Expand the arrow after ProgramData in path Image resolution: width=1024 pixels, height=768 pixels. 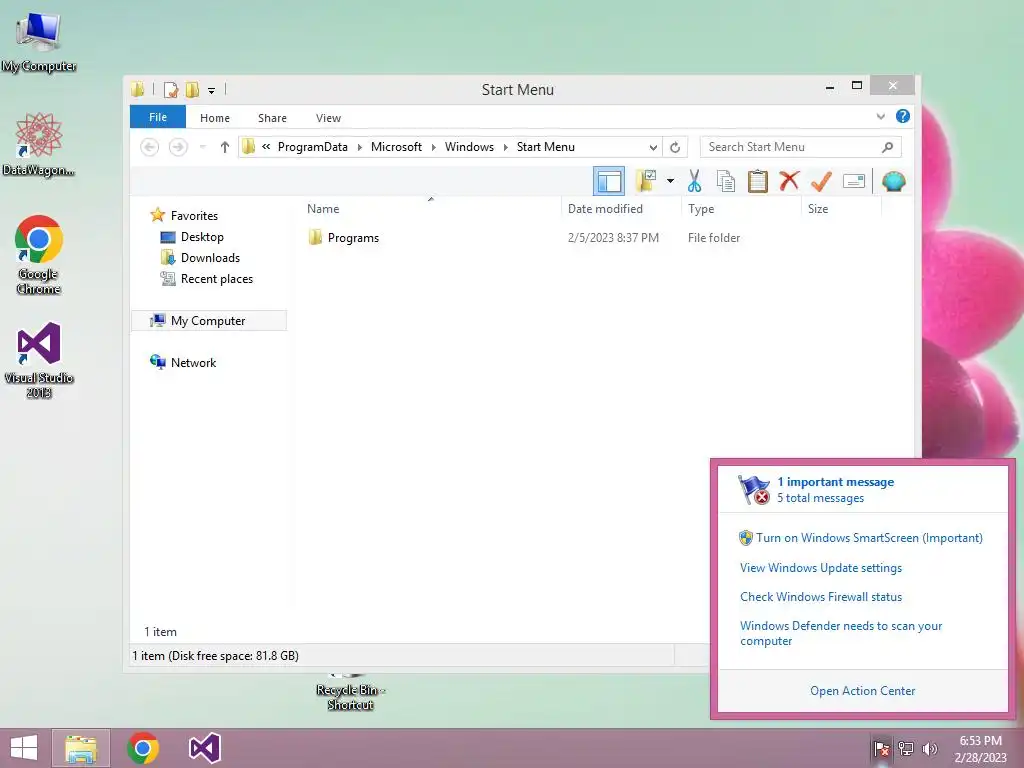coord(359,148)
